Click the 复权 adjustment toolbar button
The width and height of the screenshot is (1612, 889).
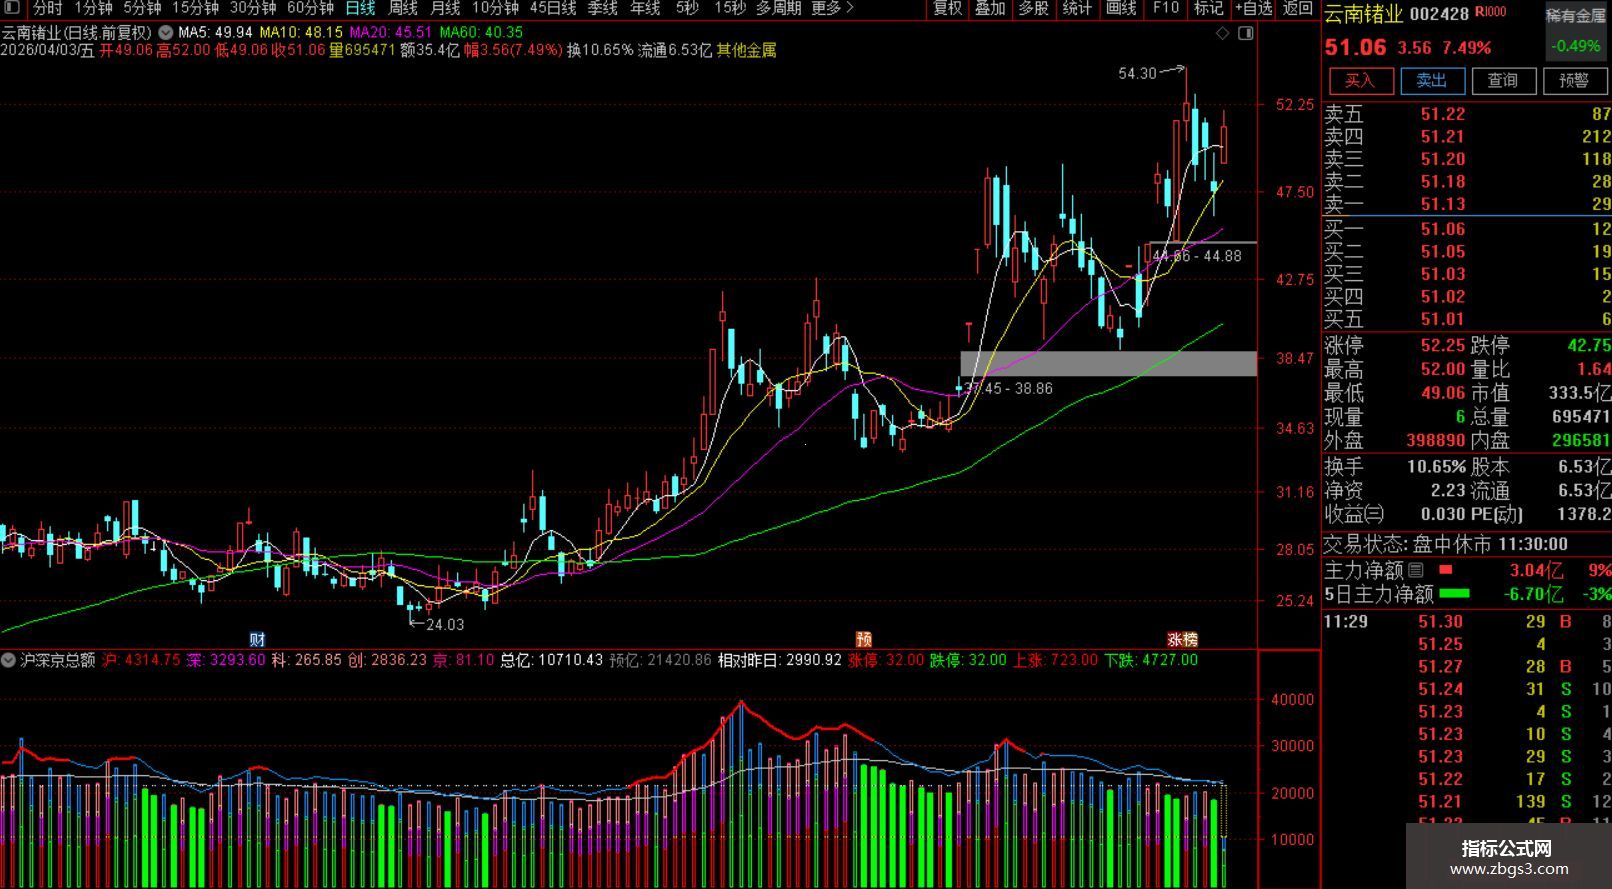(x=947, y=8)
